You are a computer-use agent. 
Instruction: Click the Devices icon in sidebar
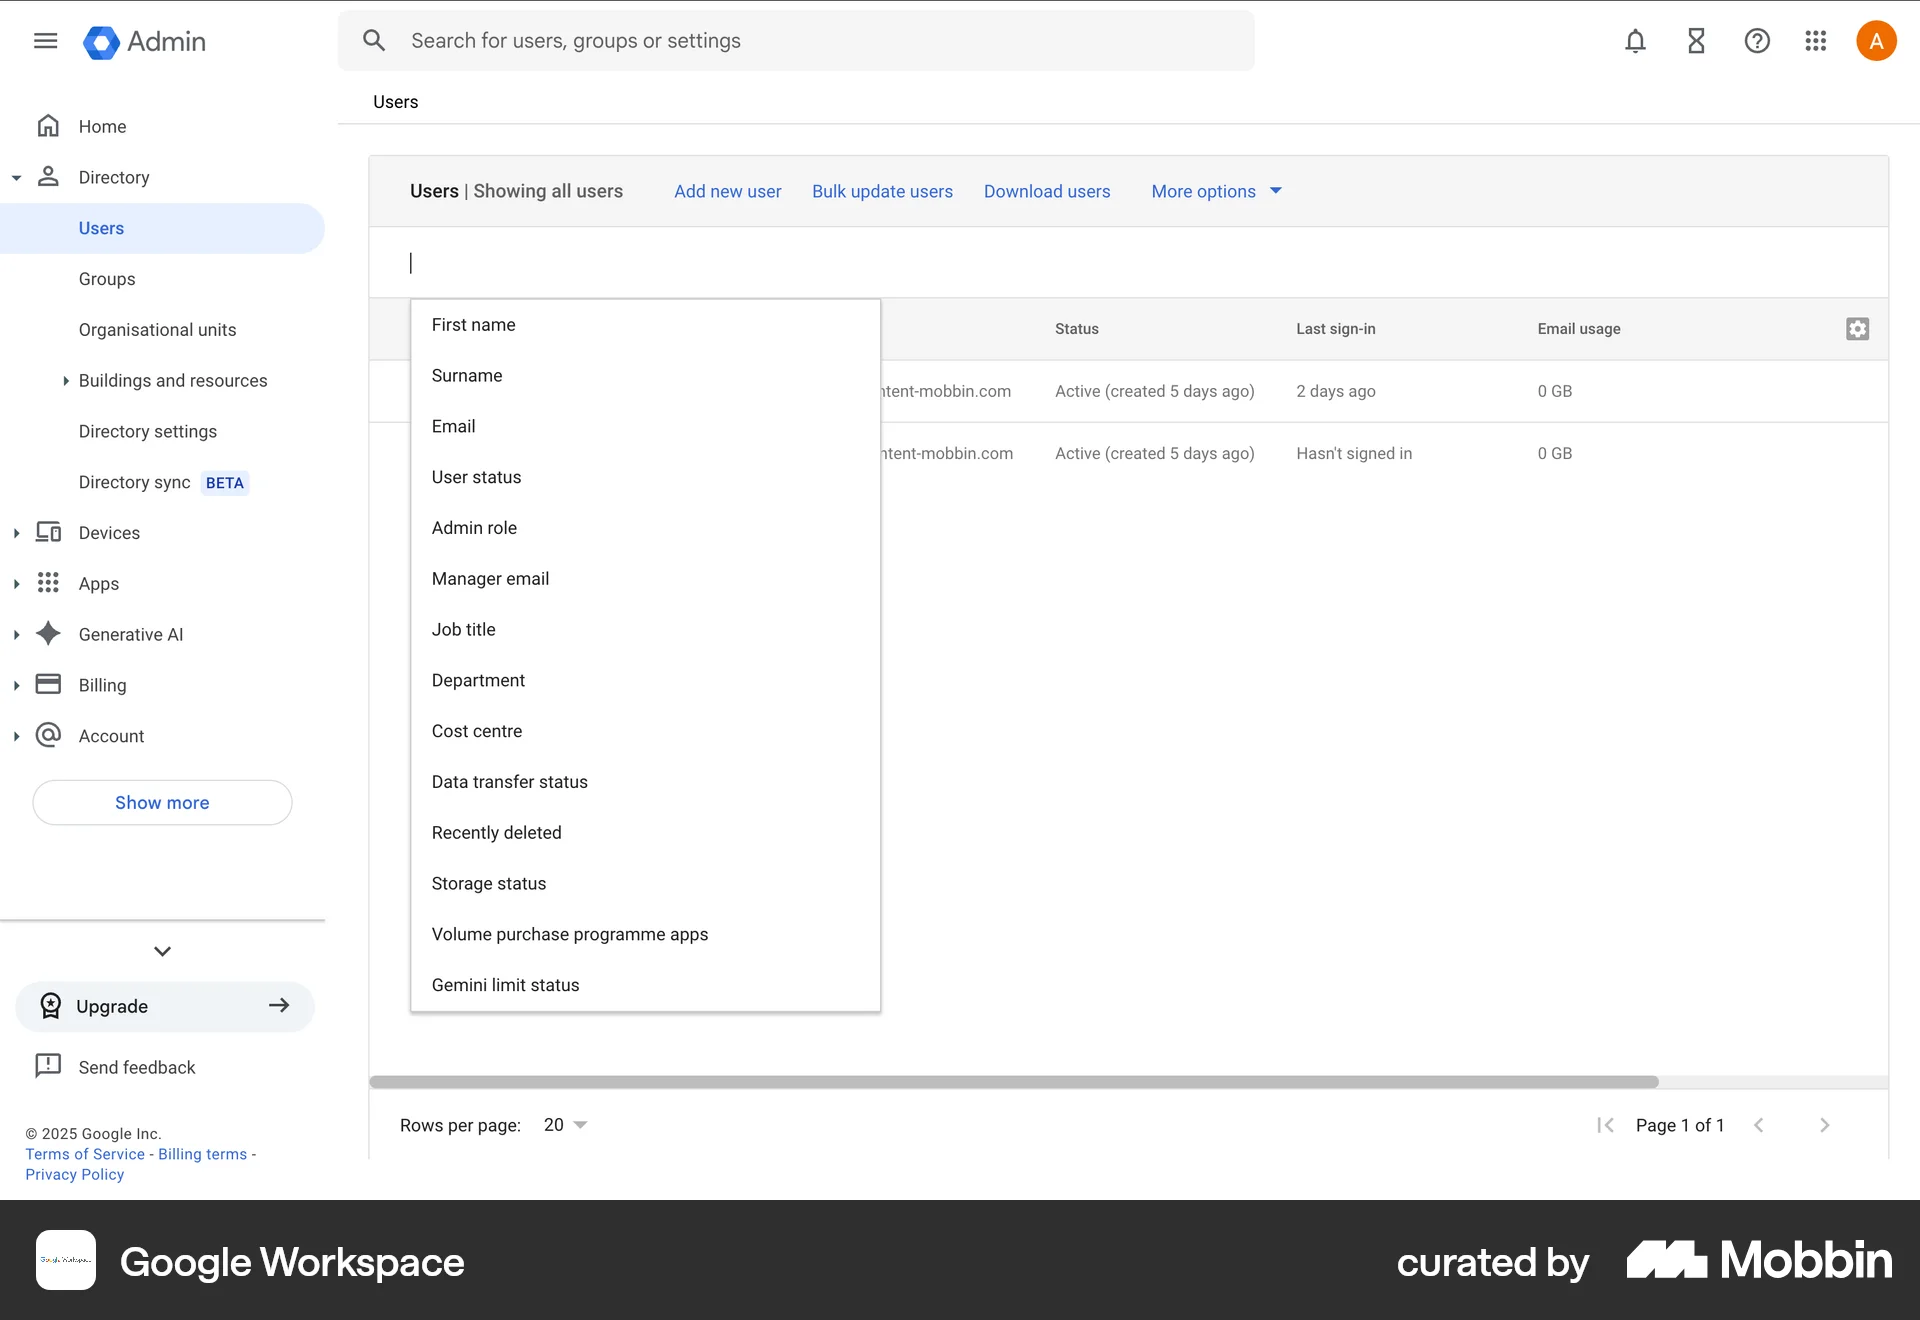[x=48, y=532]
